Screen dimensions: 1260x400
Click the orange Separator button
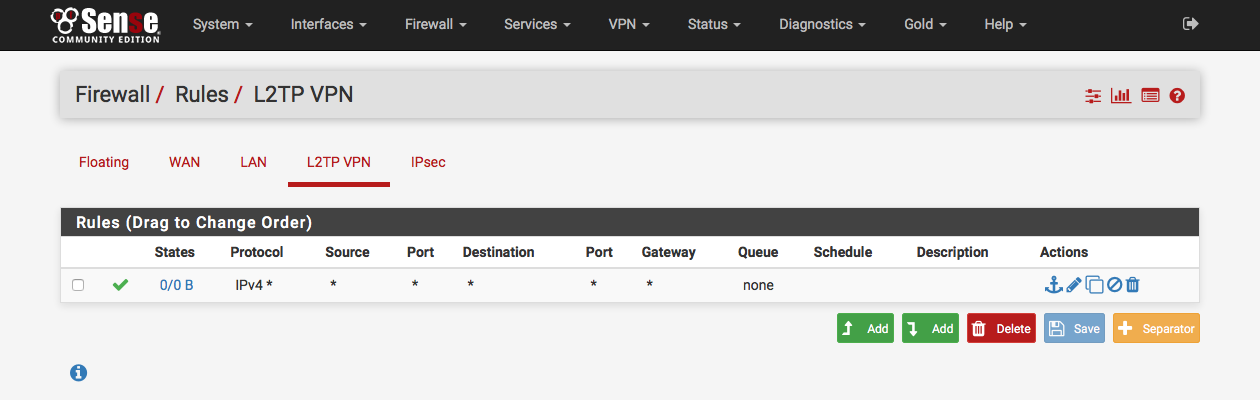pos(1156,328)
